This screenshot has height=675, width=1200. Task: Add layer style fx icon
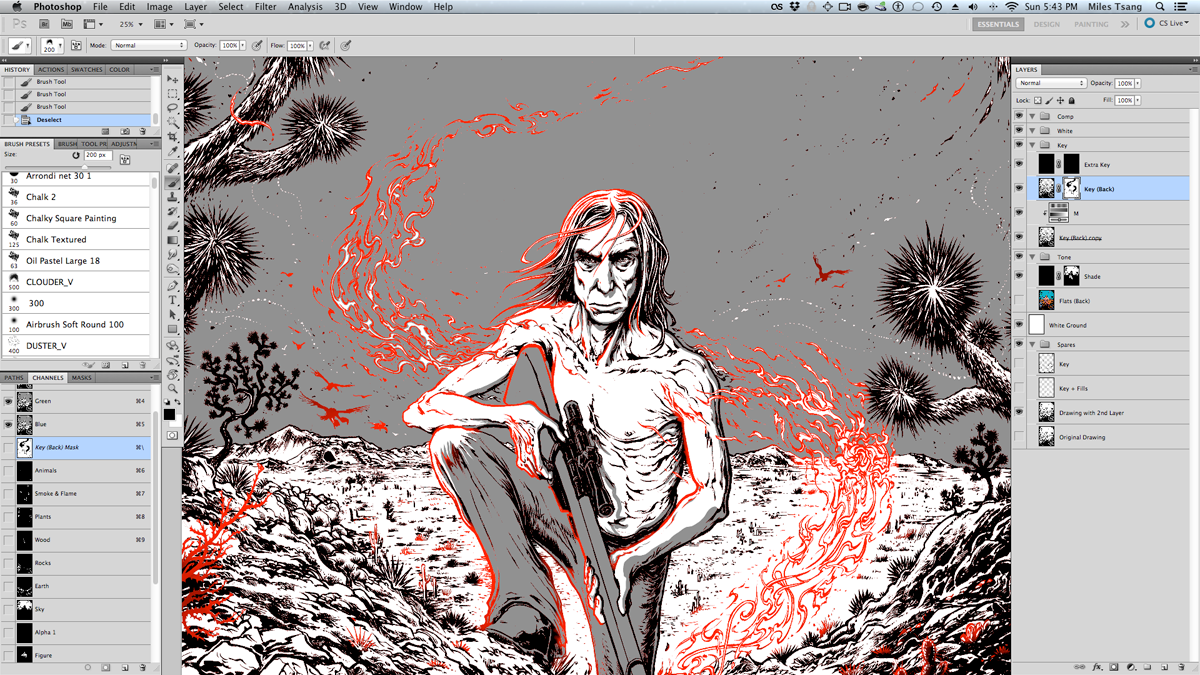tap(1097, 666)
